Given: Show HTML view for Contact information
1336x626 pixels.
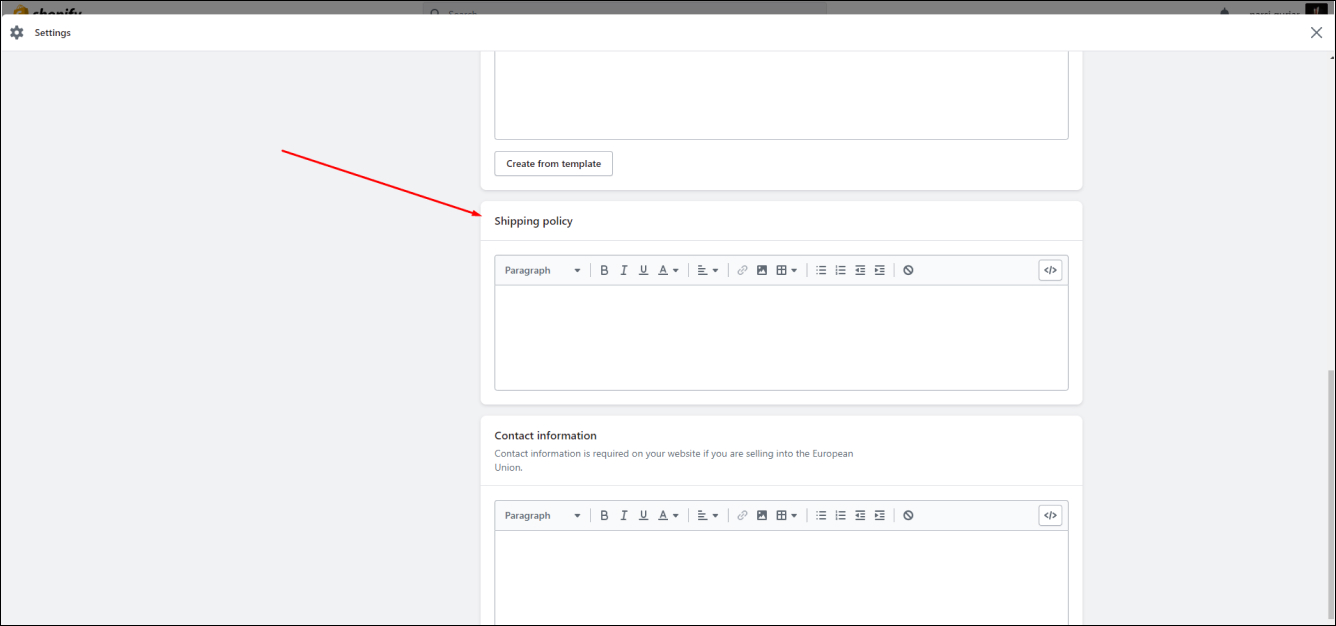Looking at the screenshot, I should (1050, 515).
